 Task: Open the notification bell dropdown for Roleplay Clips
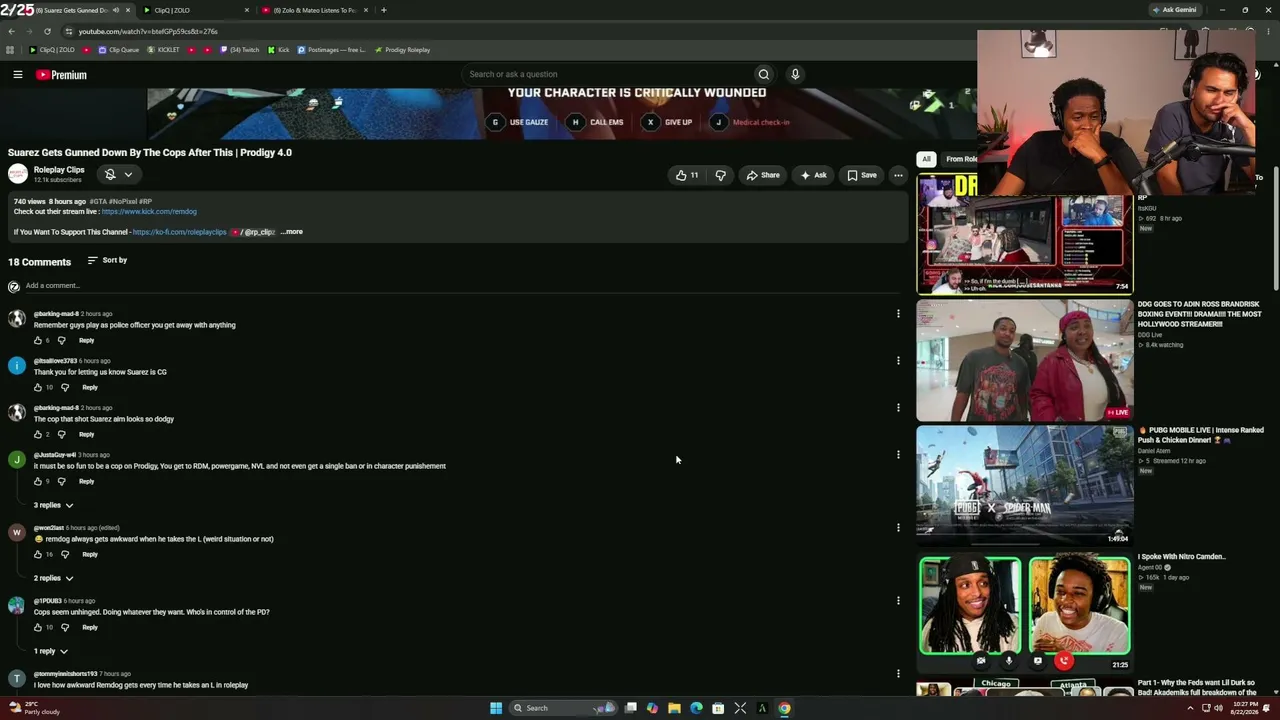click(119, 174)
